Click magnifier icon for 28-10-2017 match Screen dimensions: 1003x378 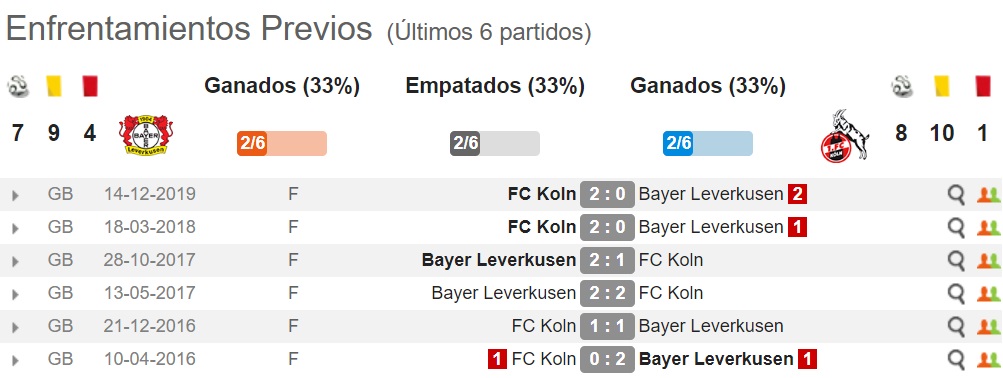[956, 261]
